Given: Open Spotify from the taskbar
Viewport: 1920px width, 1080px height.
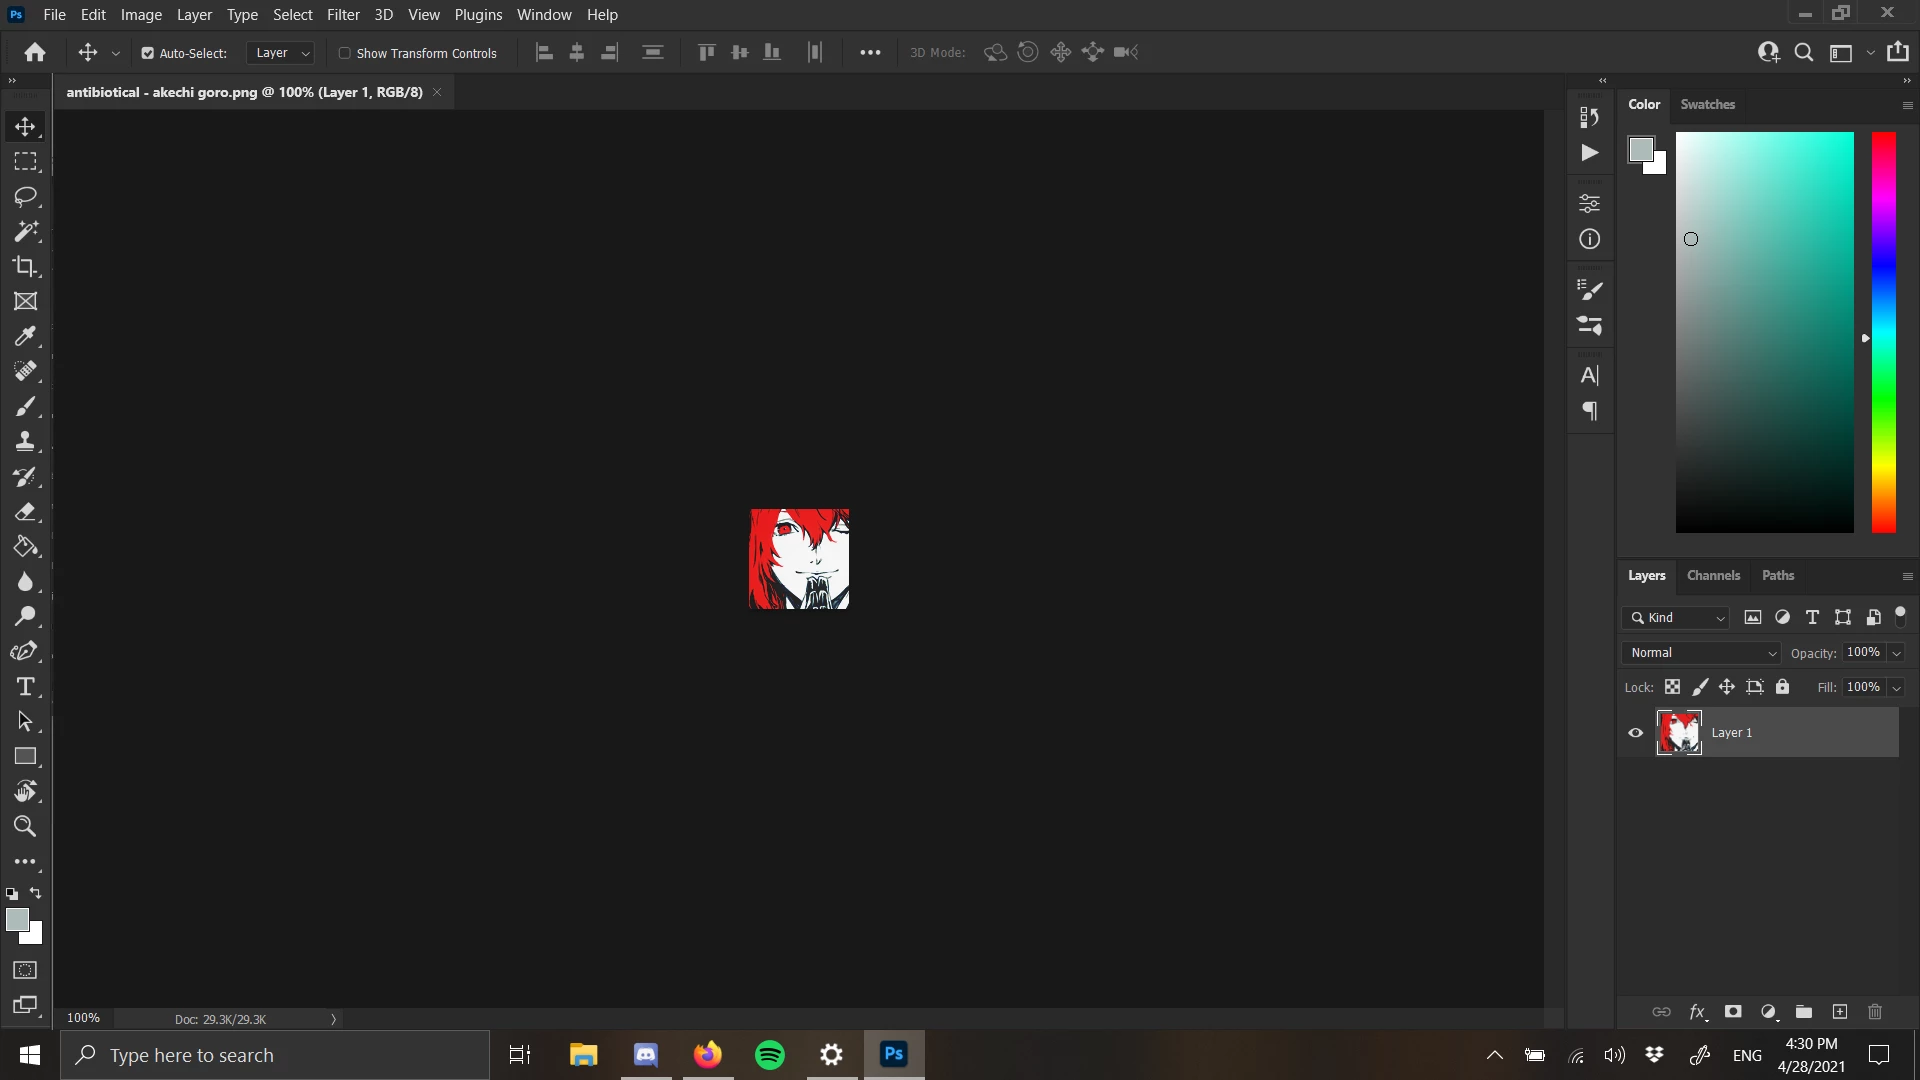Looking at the screenshot, I should (770, 1055).
